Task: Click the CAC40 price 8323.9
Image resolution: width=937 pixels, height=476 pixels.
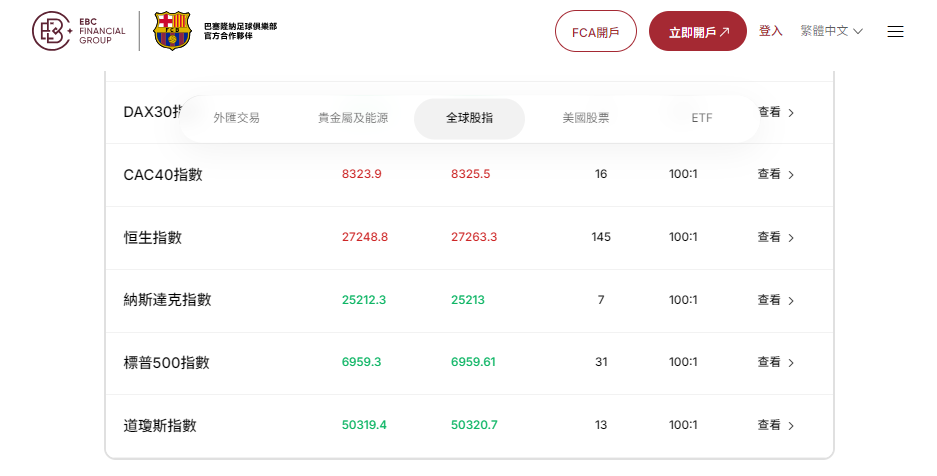Action: pos(362,174)
